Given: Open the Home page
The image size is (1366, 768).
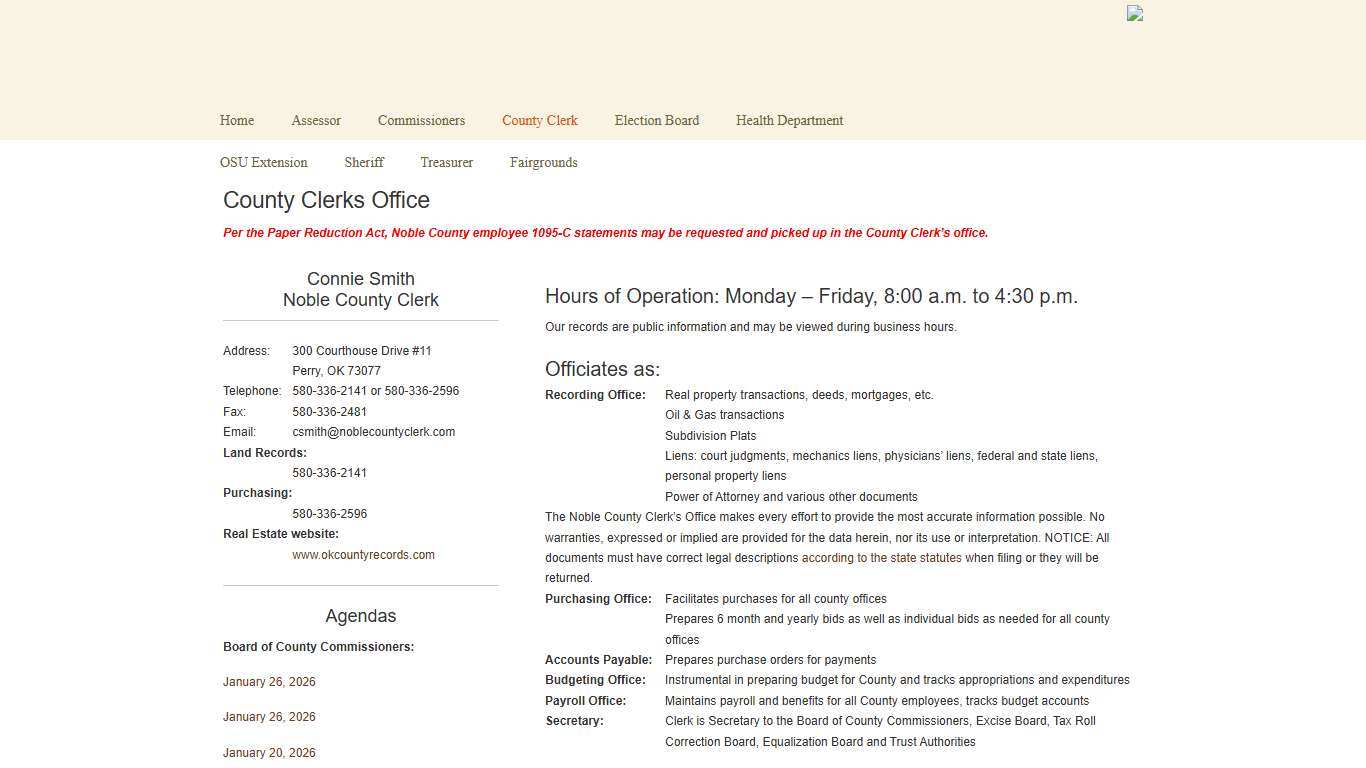Looking at the screenshot, I should [236, 120].
